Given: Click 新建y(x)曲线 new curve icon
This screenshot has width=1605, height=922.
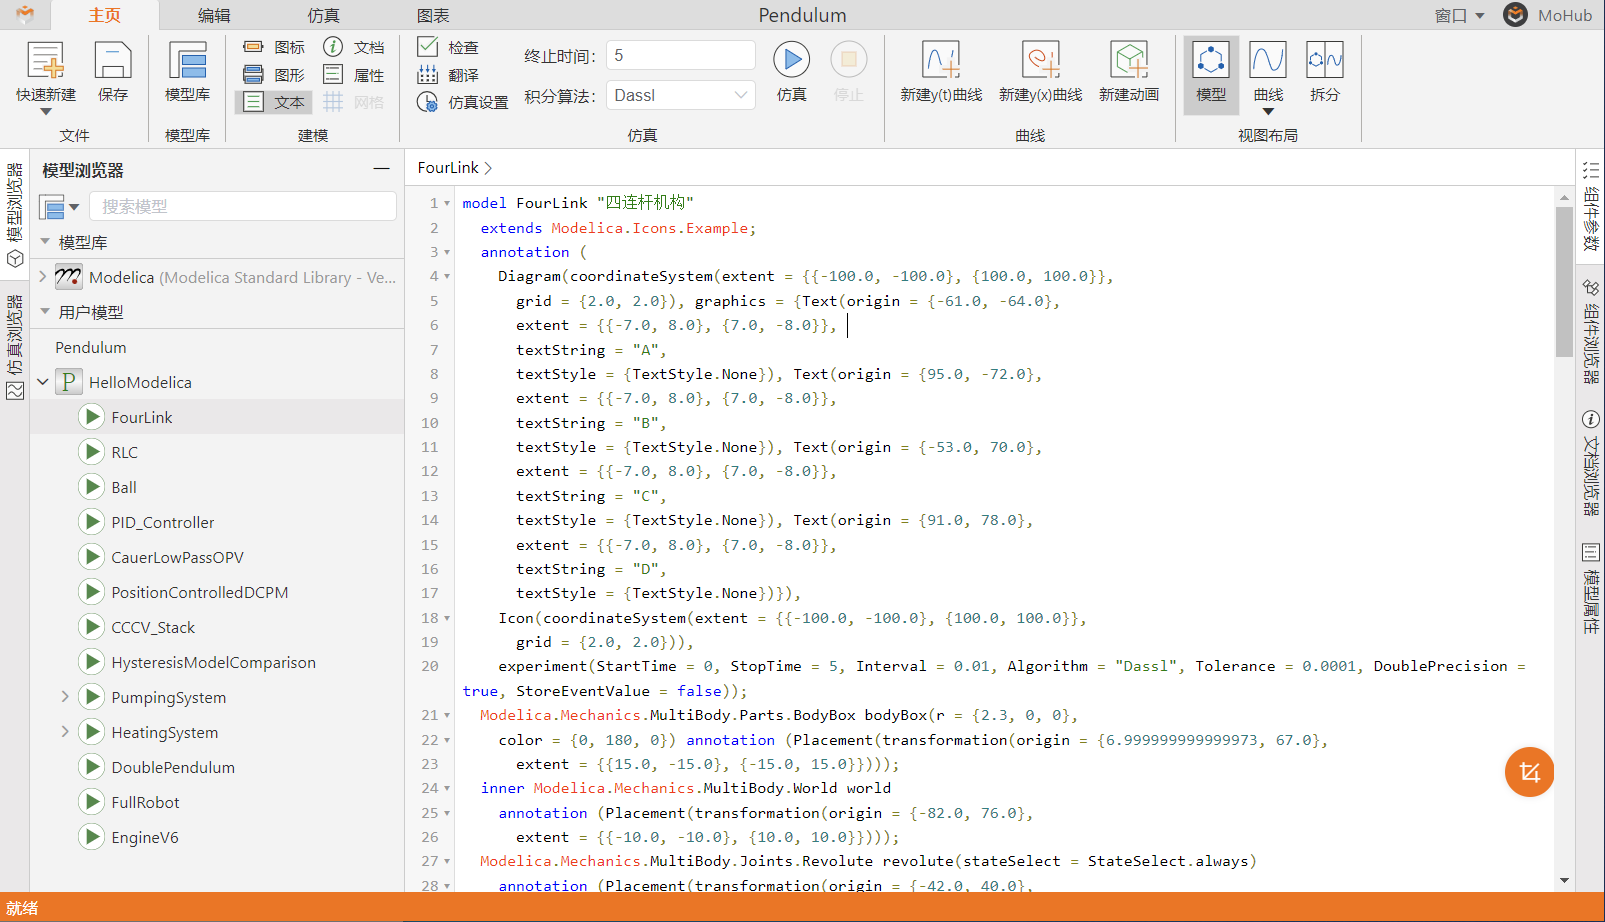Looking at the screenshot, I should (1040, 61).
